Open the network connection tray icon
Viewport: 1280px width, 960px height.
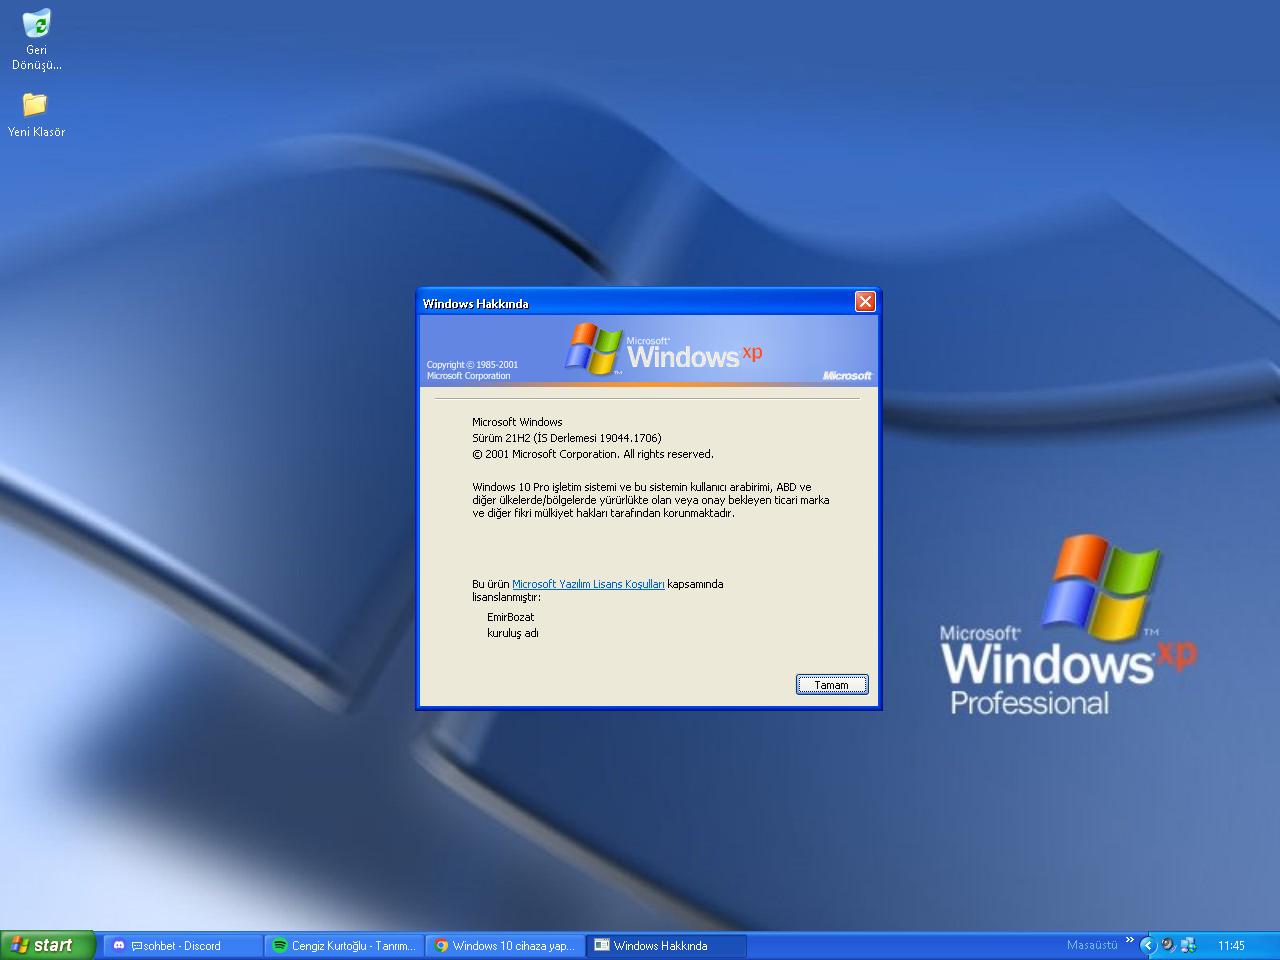(x=1188, y=945)
